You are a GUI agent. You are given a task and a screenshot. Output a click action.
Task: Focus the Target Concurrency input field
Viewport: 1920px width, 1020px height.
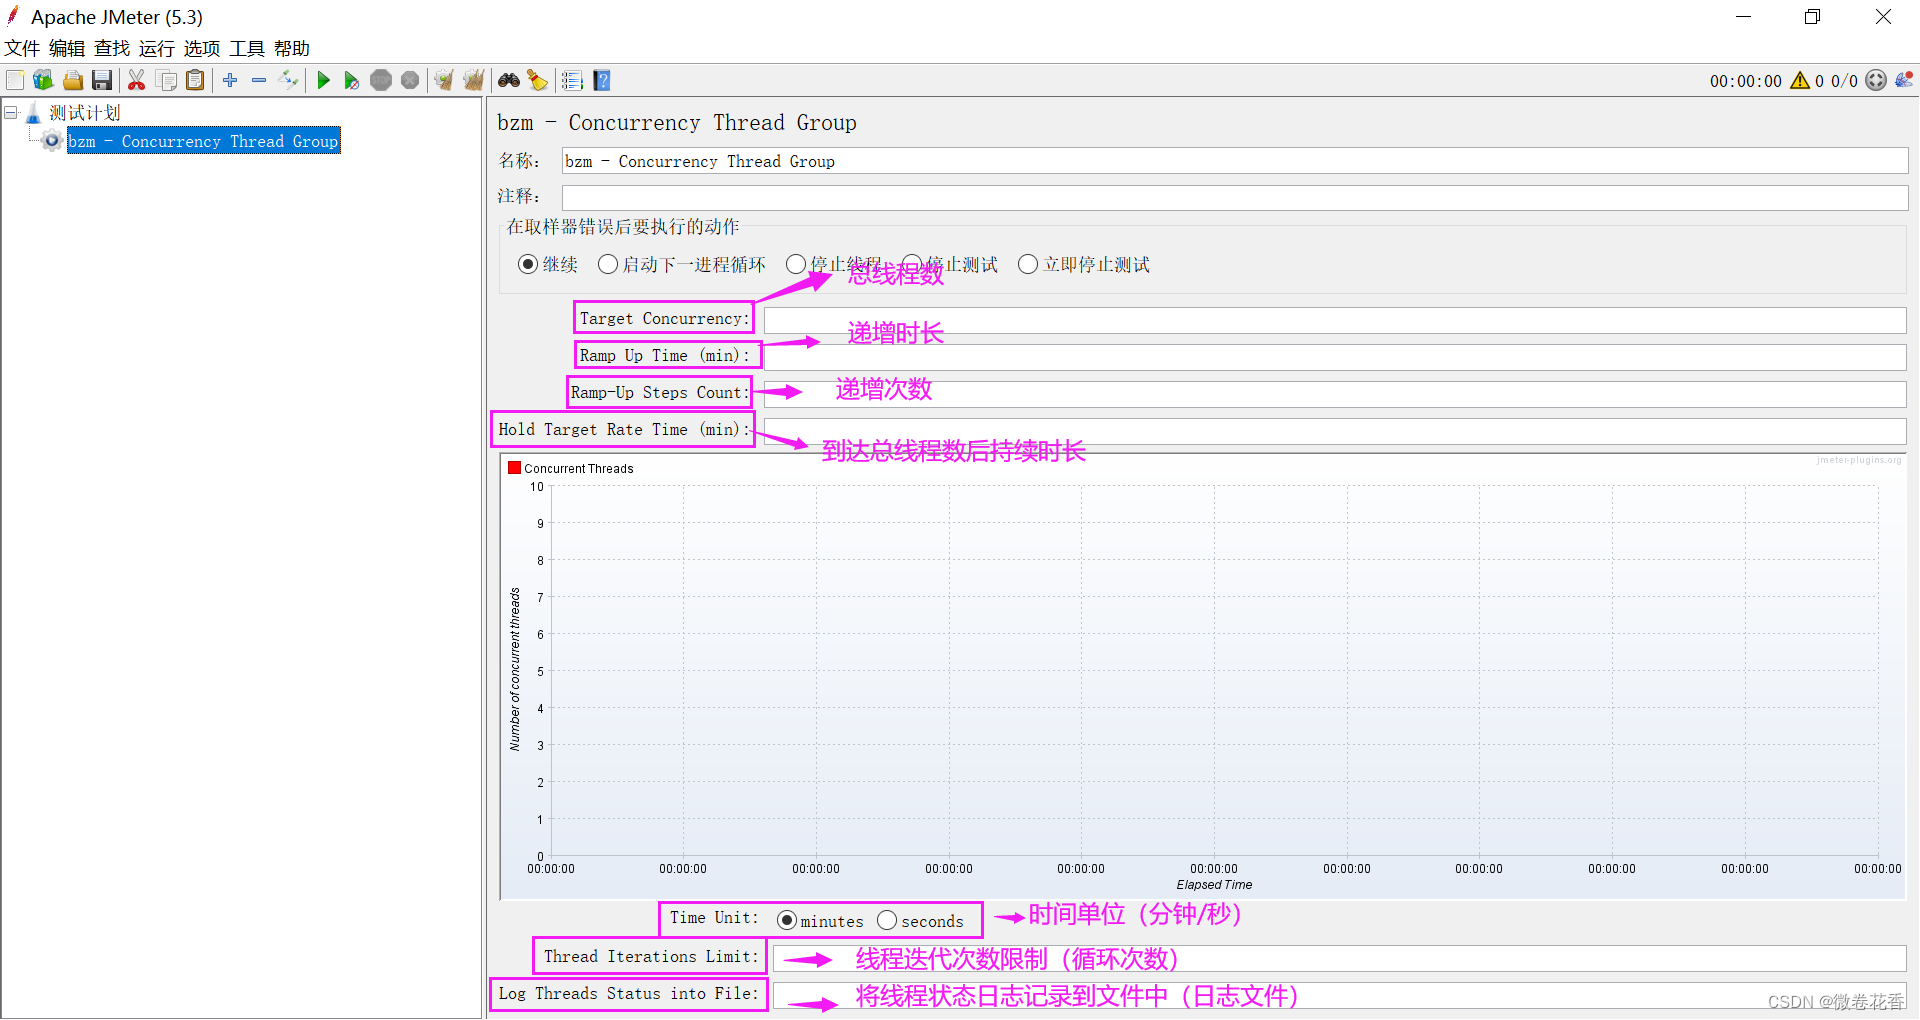(1335, 320)
